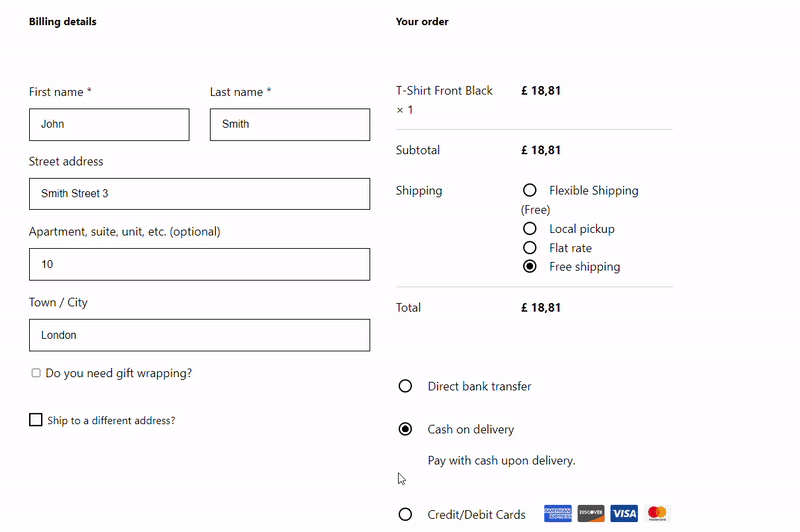Choose Direct bank transfer payment

(405, 386)
